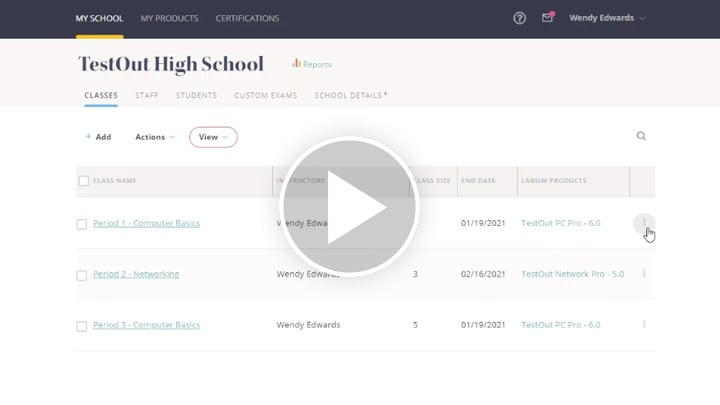Switch to the Custom Exams tab
Viewport: 720px width, 405px height.
(266, 95)
